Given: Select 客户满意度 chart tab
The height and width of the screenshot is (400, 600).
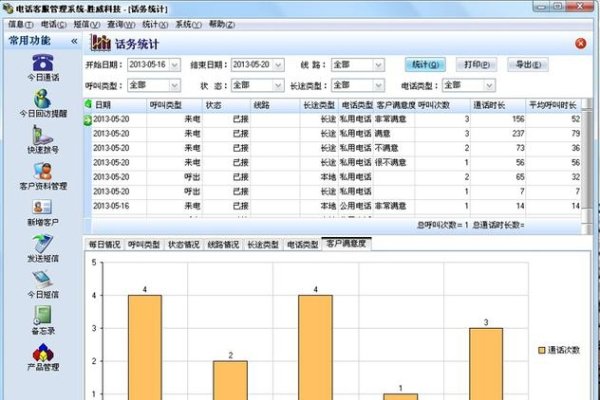Looking at the screenshot, I should (346, 243).
